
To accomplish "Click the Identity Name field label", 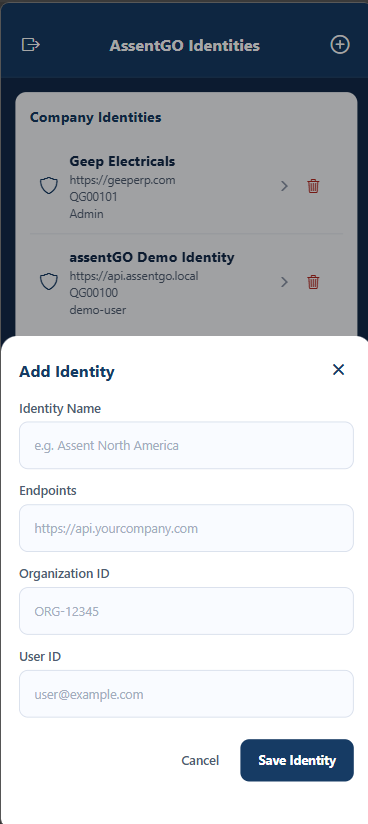I will pos(60,408).
